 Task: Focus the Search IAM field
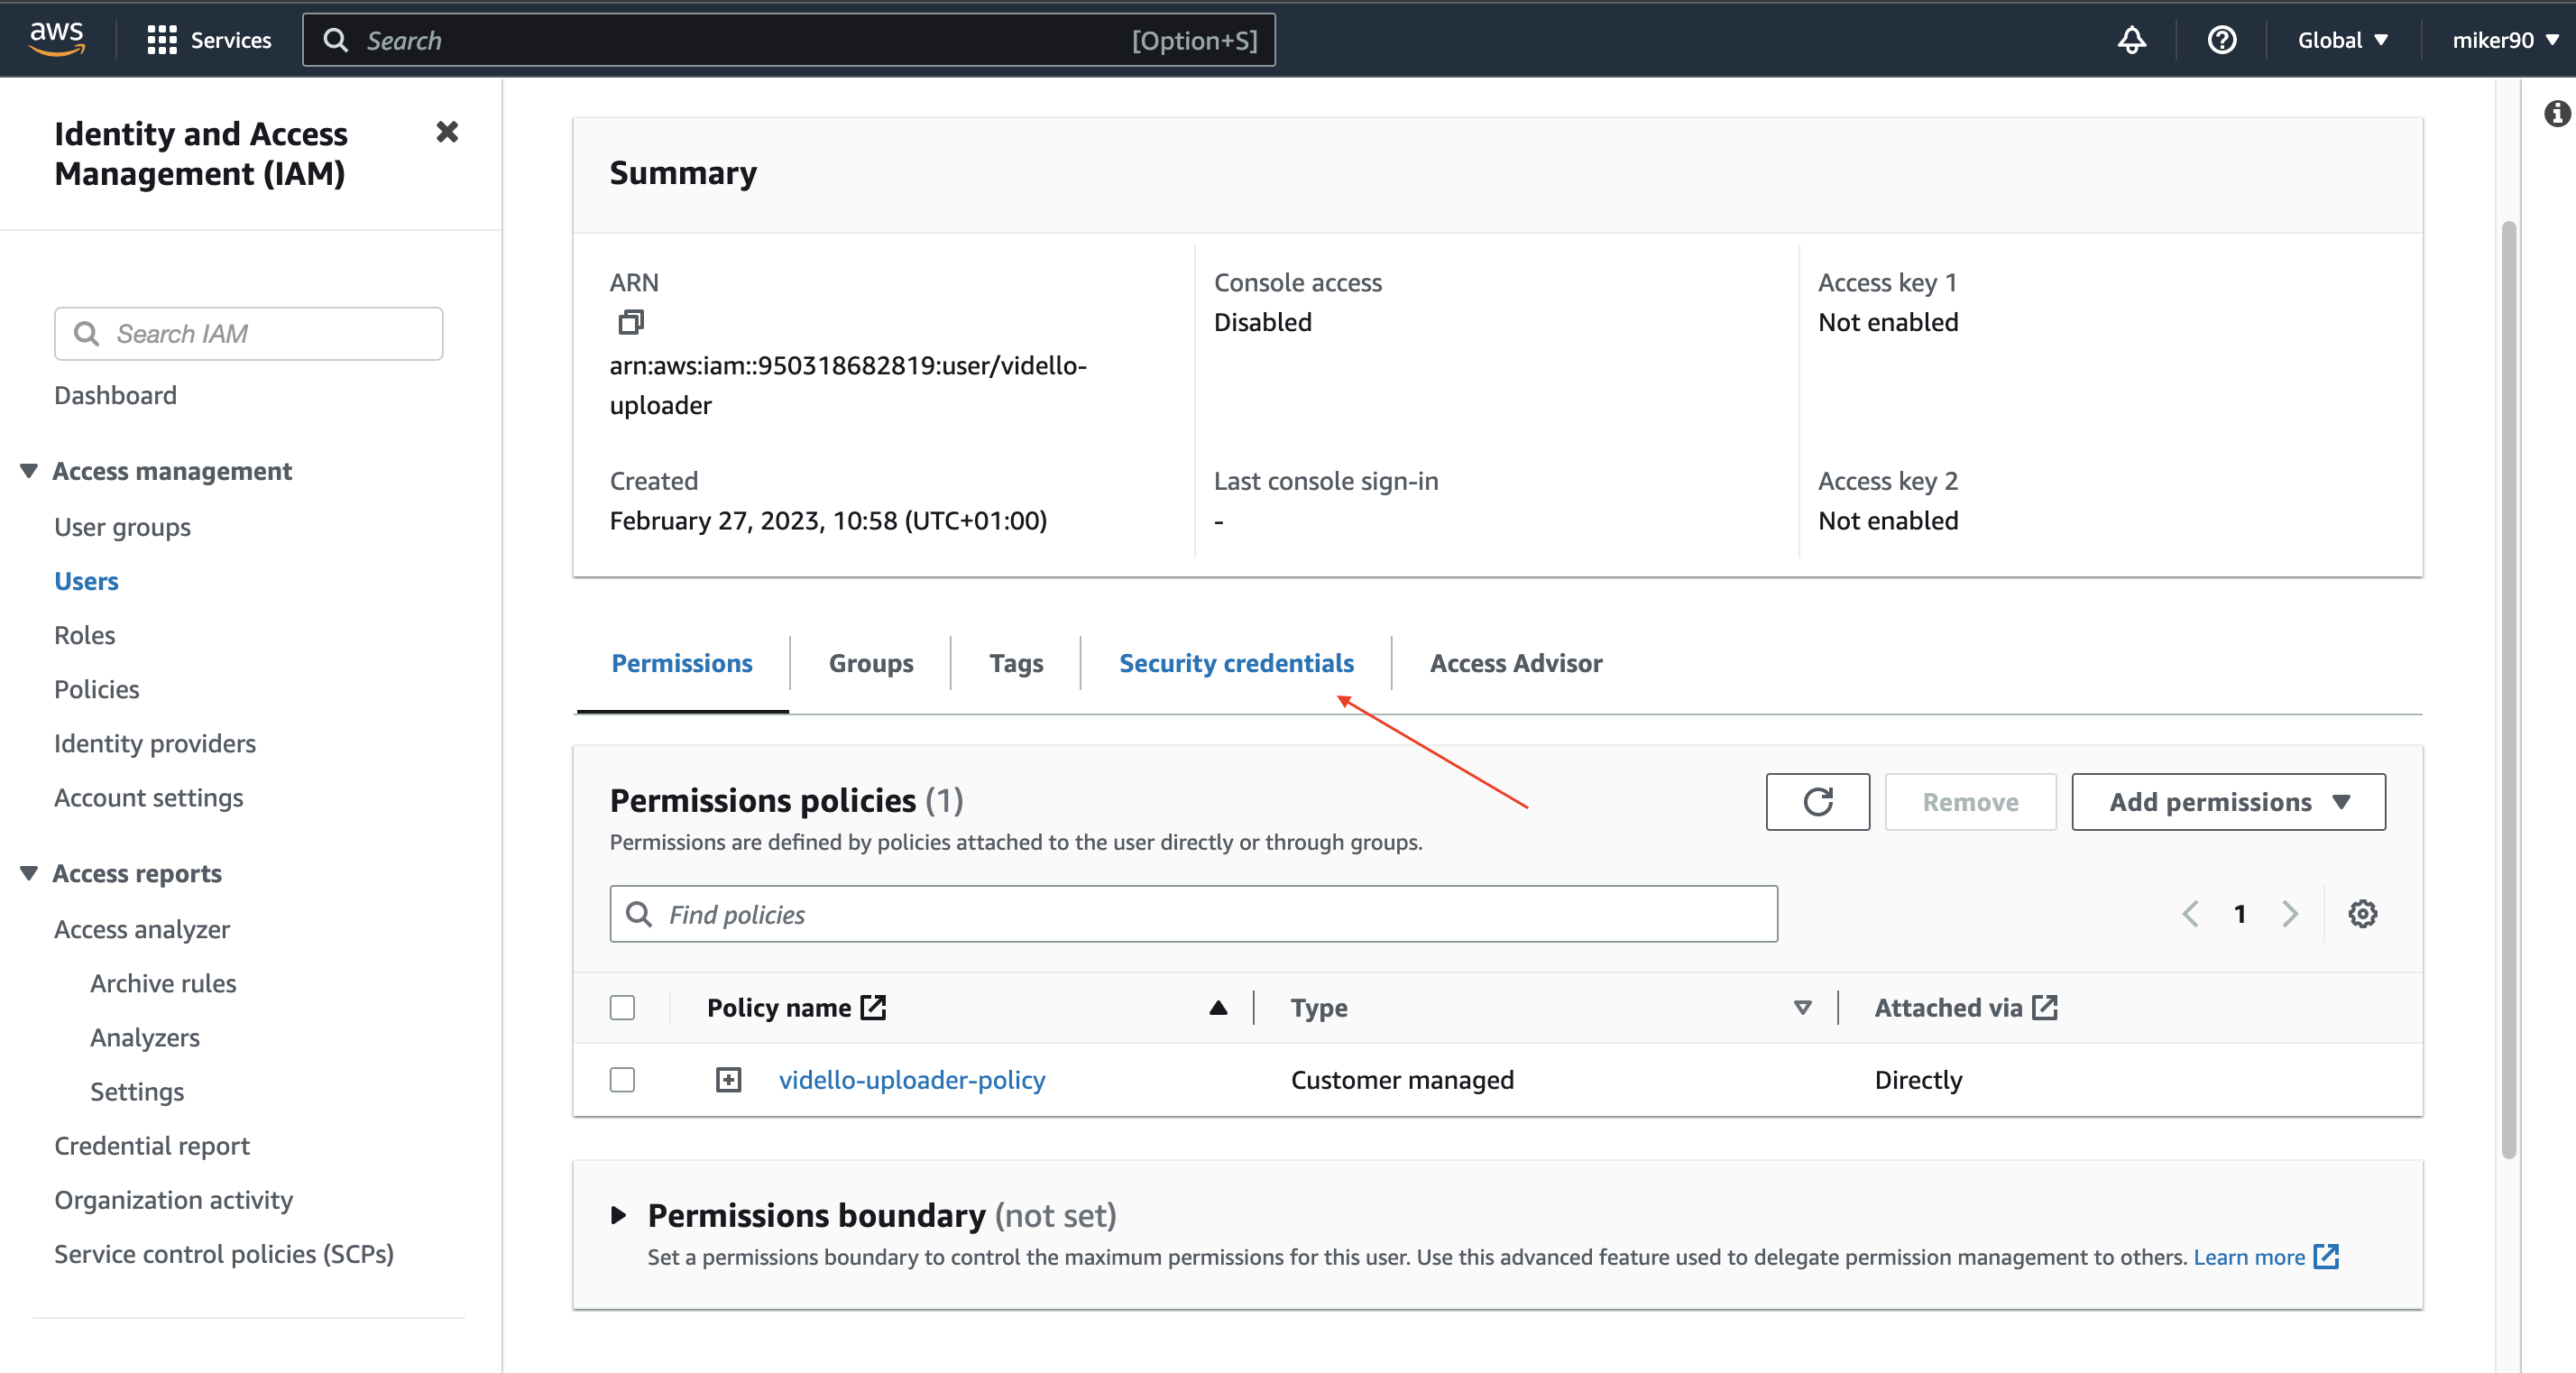point(248,333)
